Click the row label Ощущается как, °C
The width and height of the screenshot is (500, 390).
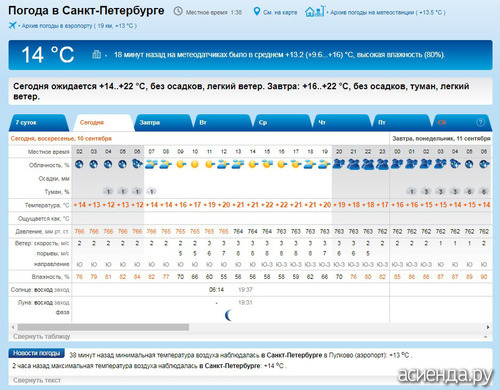(x=44, y=219)
